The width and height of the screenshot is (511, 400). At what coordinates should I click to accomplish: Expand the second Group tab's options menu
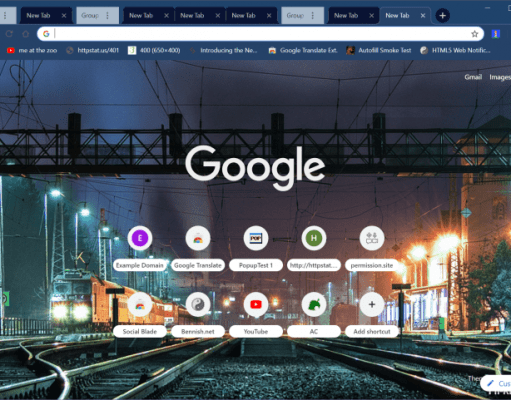pyautogui.click(x=312, y=15)
